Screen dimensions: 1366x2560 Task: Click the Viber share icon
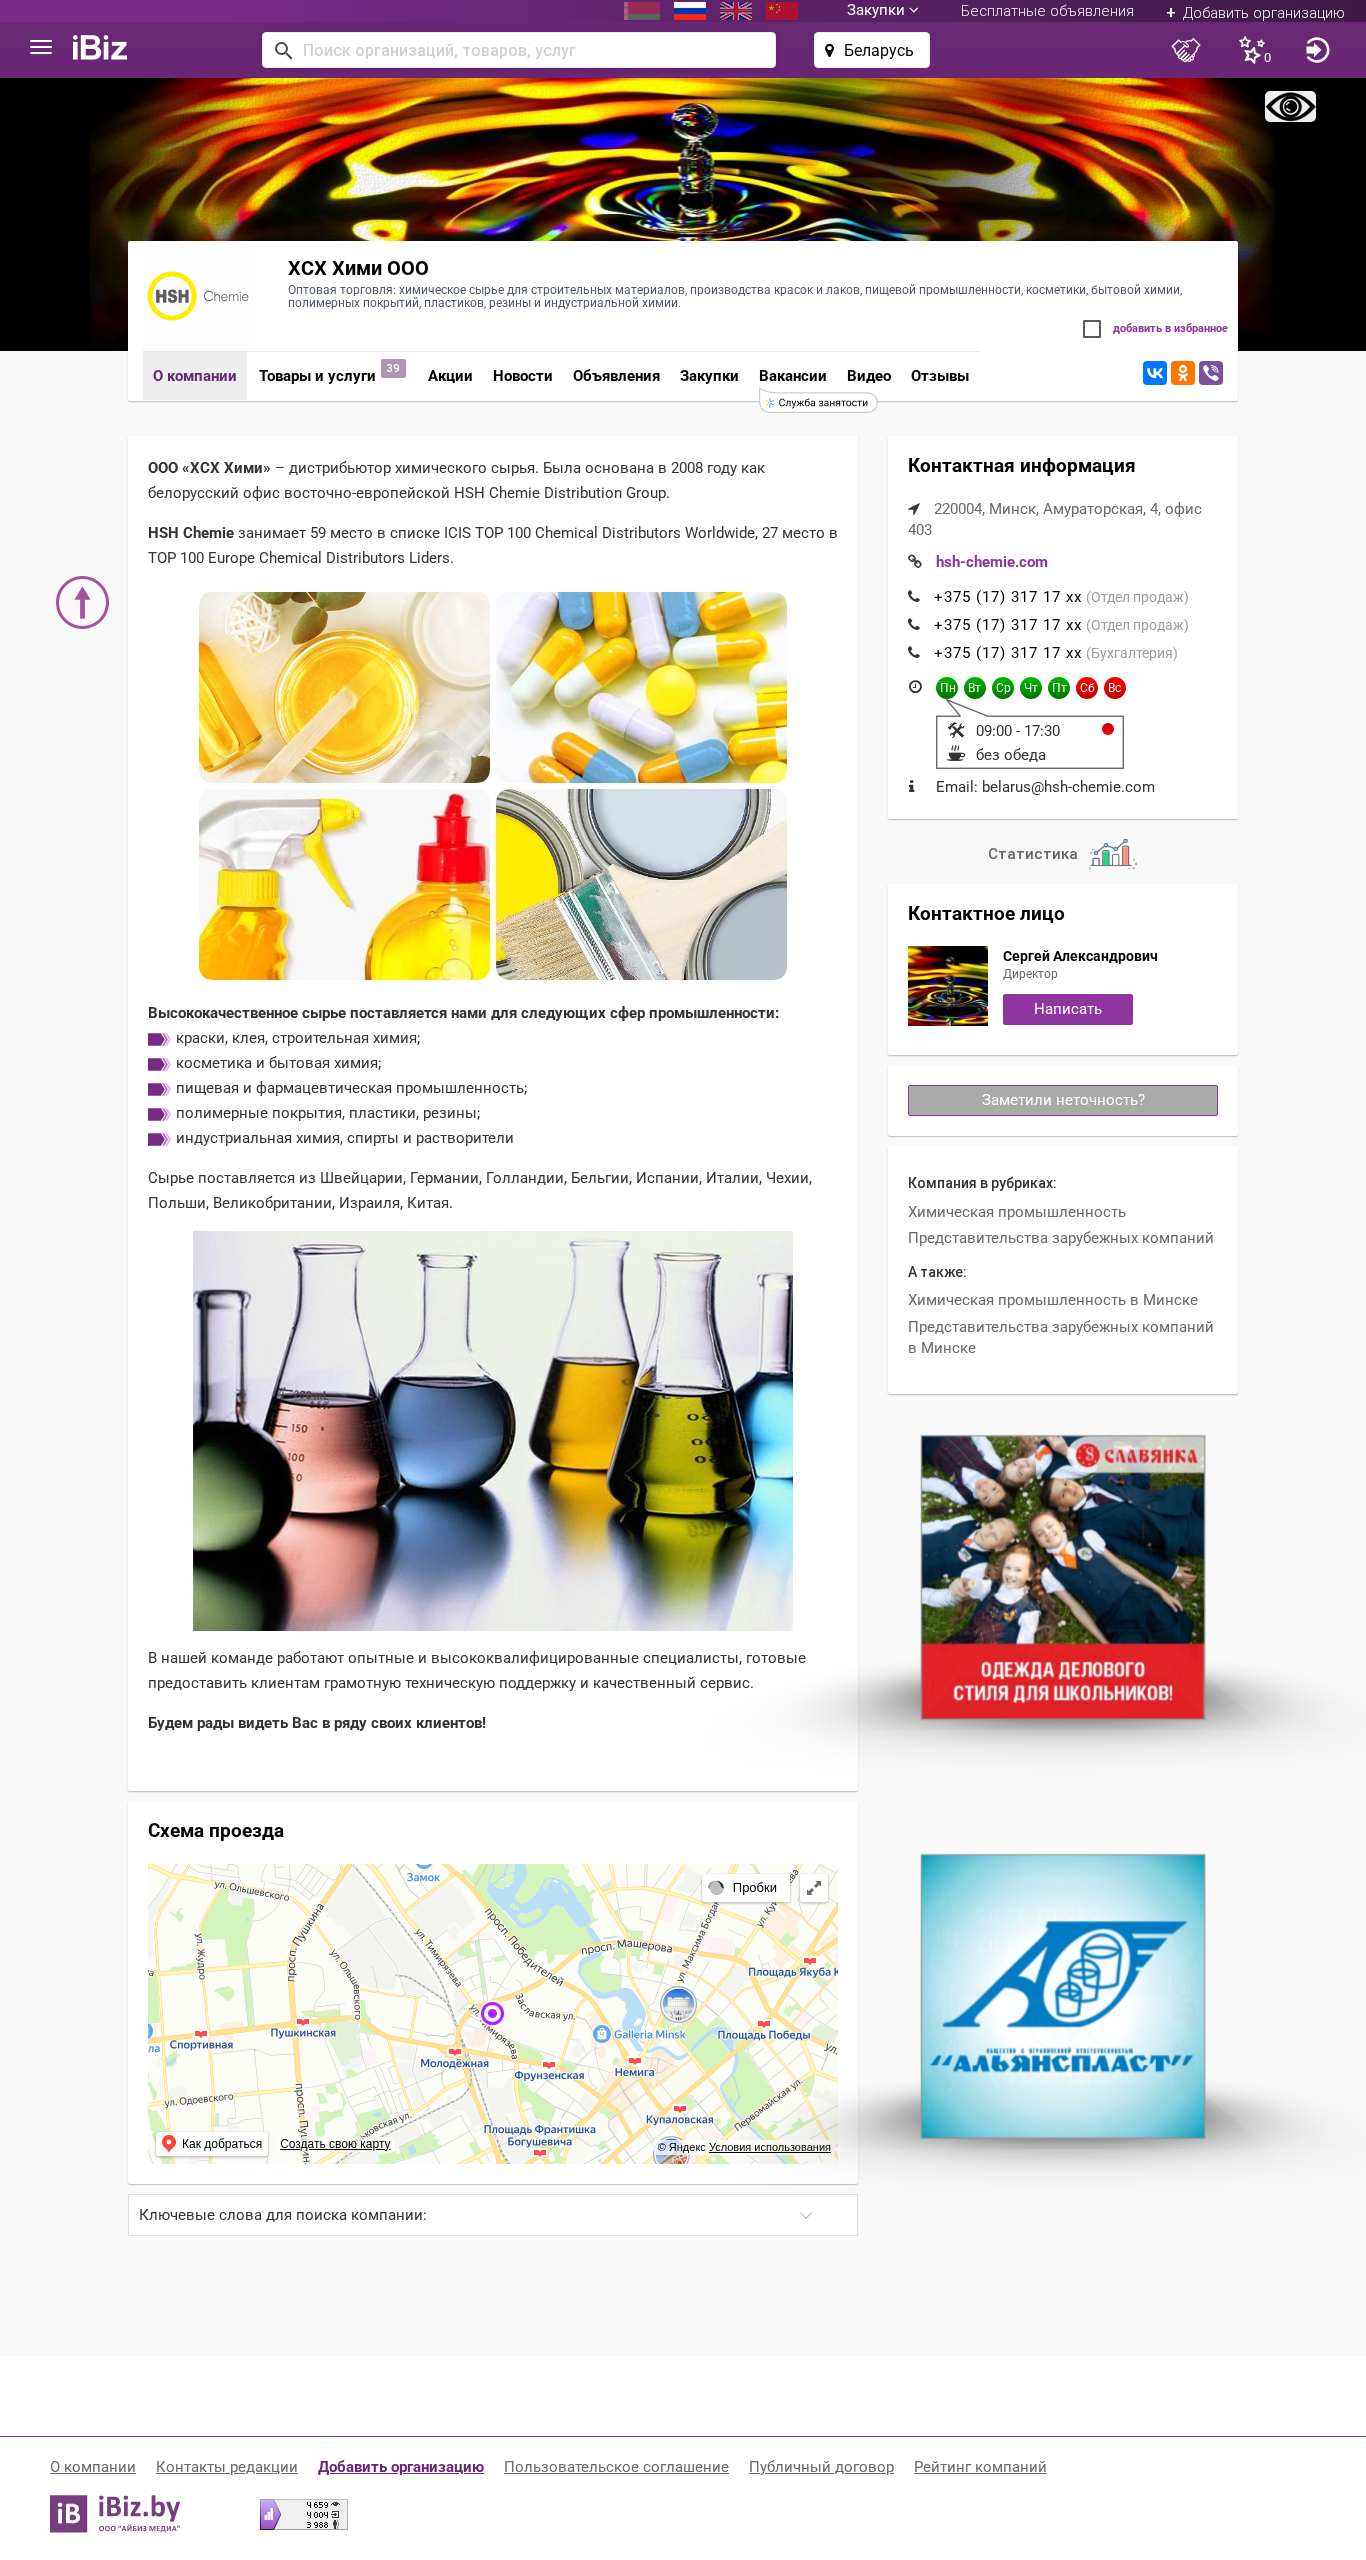[x=1211, y=373]
